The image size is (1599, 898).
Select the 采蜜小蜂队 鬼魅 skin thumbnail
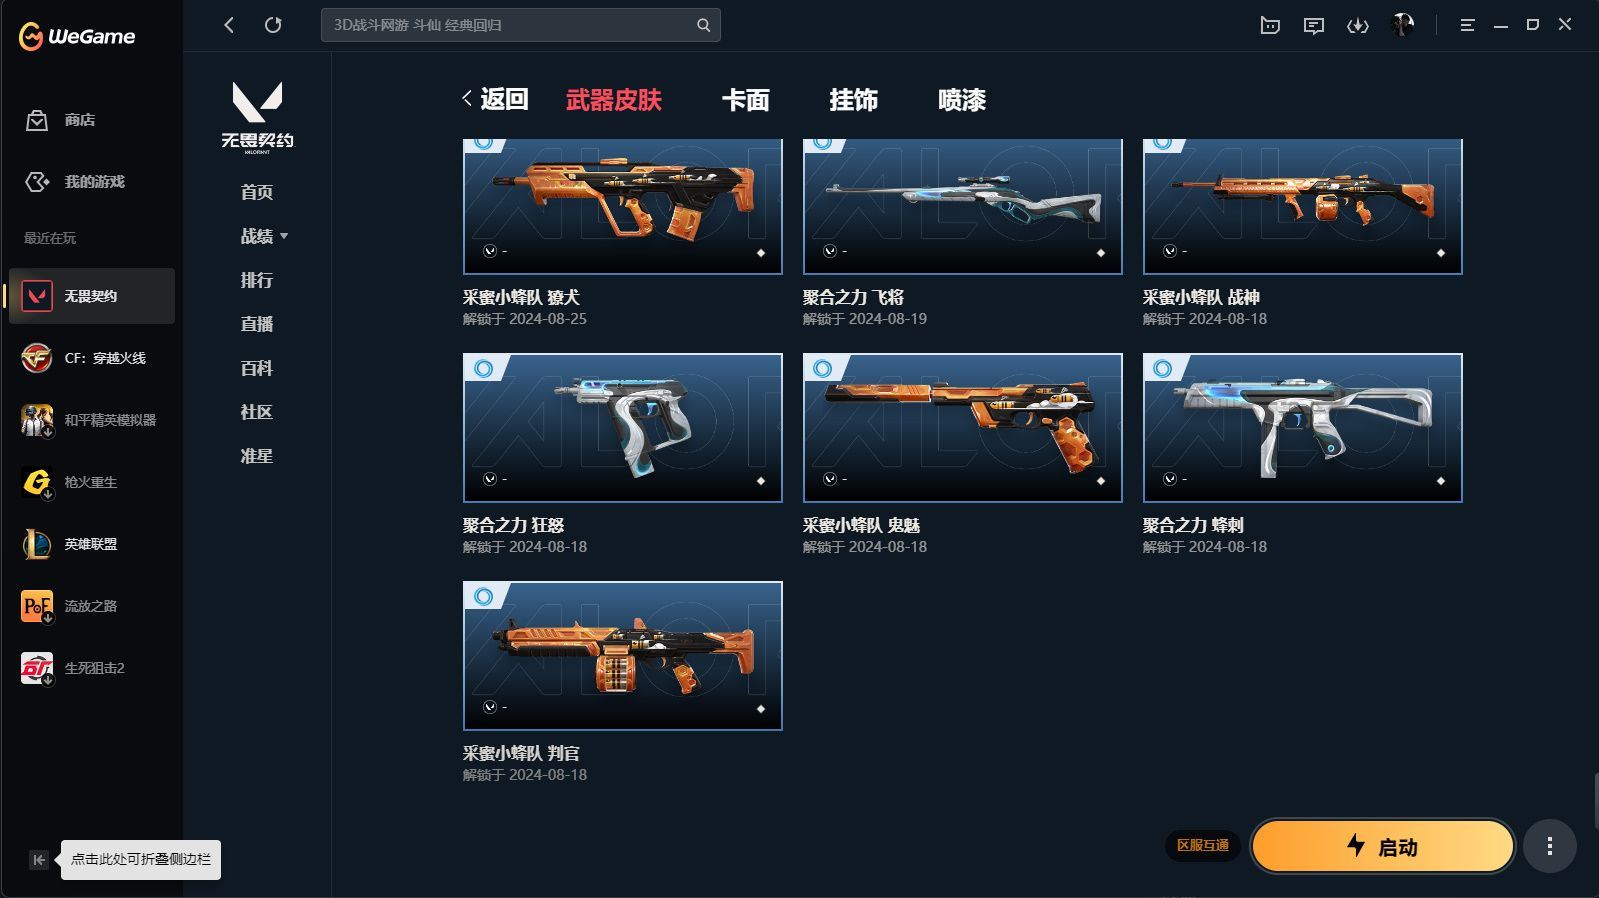pyautogui.click(x=963, y=428)
